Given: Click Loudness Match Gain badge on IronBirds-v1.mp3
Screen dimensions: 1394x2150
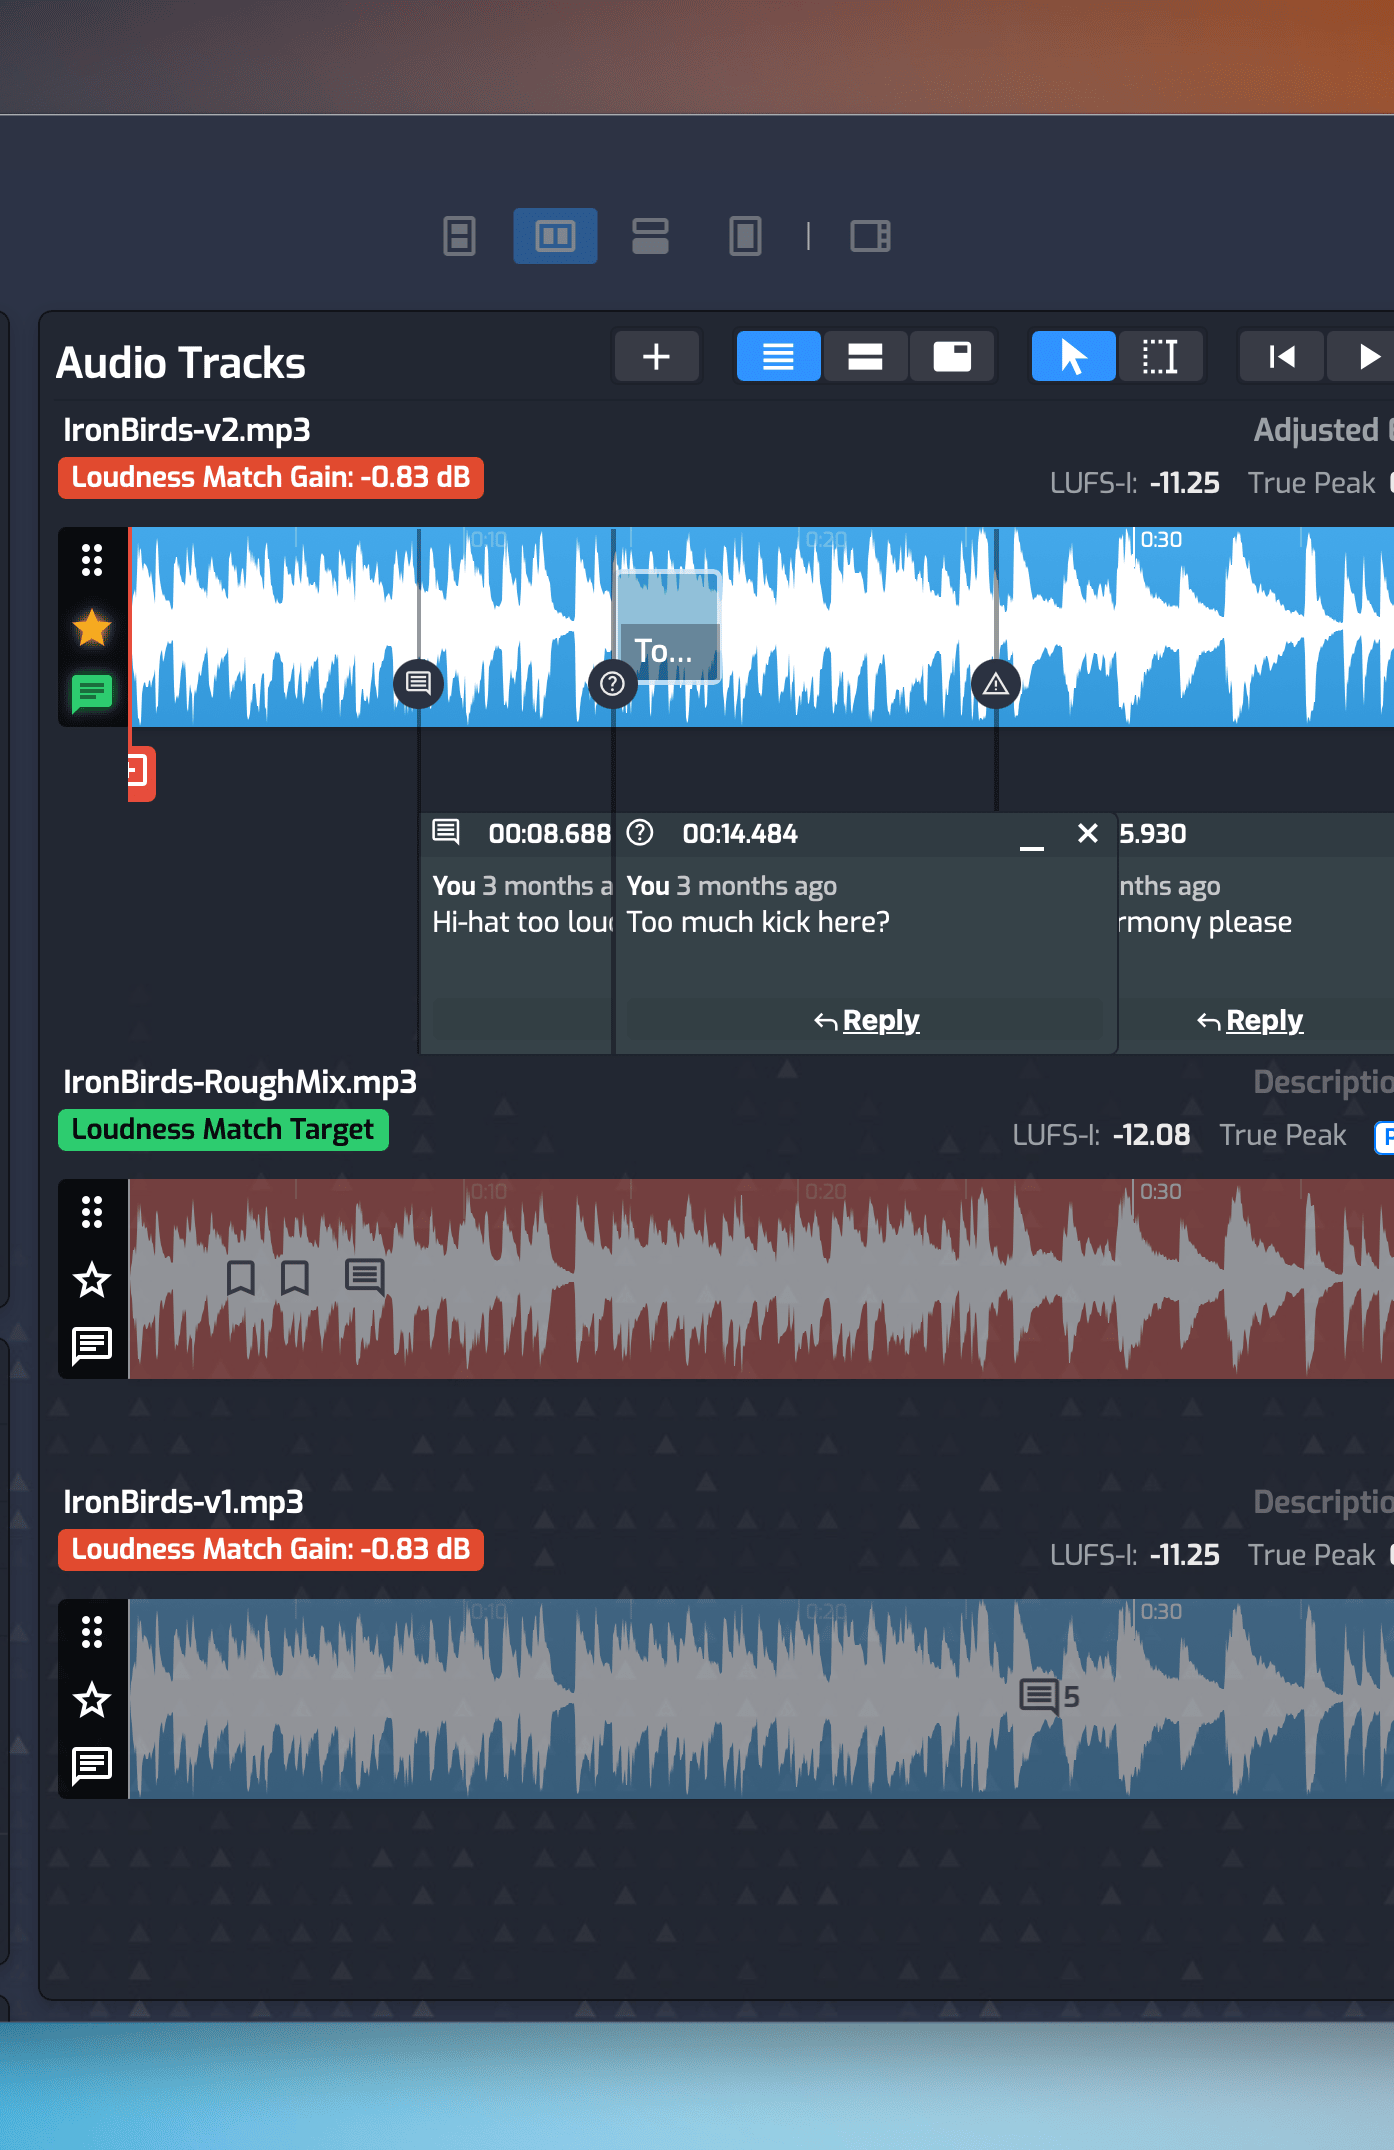Looking at the screenshot, I should coord(271,1550).
